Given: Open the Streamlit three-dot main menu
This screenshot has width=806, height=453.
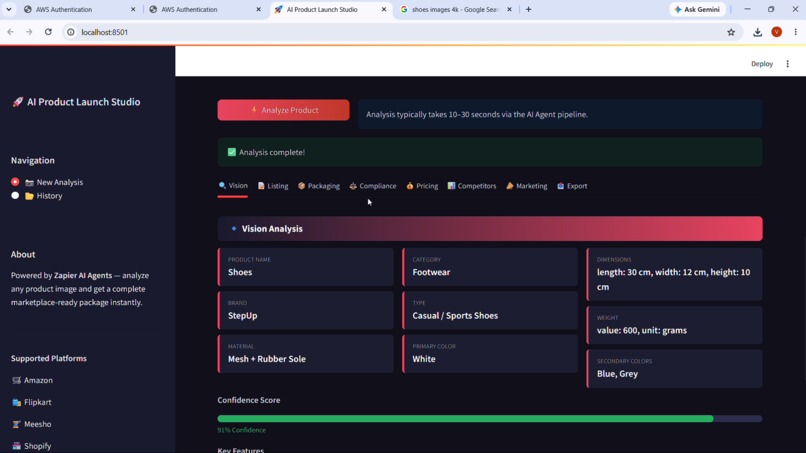Looking at the screenshot, I should point(787,64).
